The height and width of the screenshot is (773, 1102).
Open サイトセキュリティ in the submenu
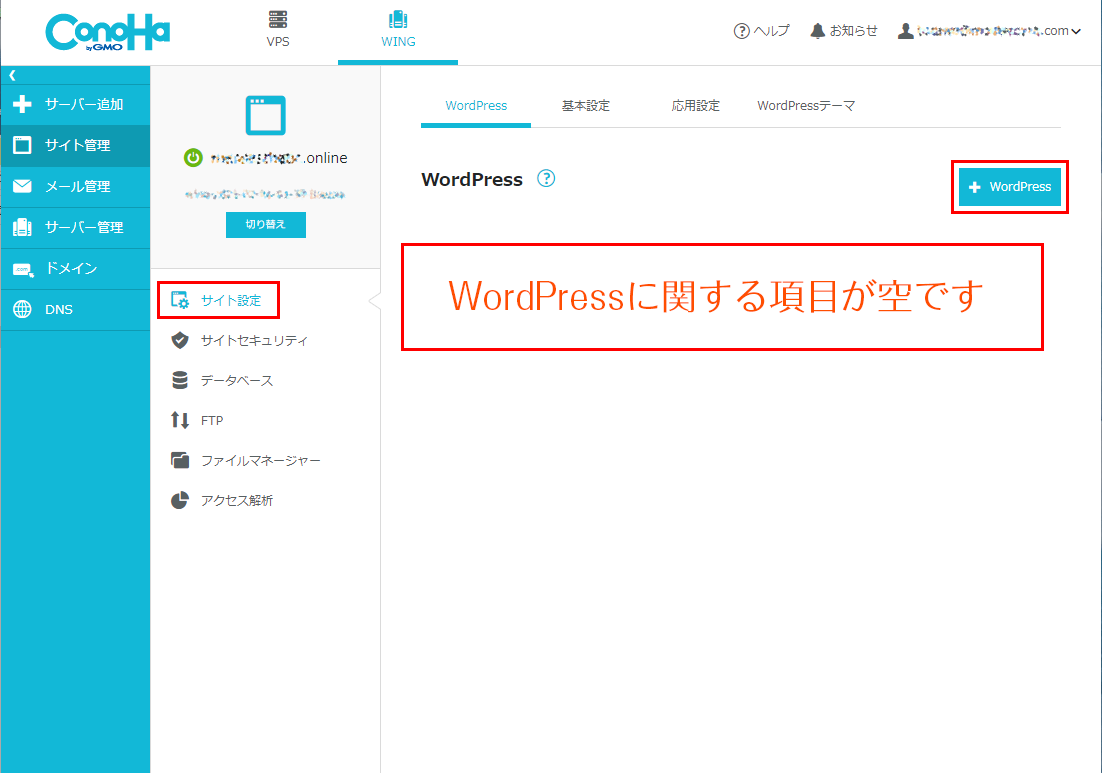(x=254, y=341)
